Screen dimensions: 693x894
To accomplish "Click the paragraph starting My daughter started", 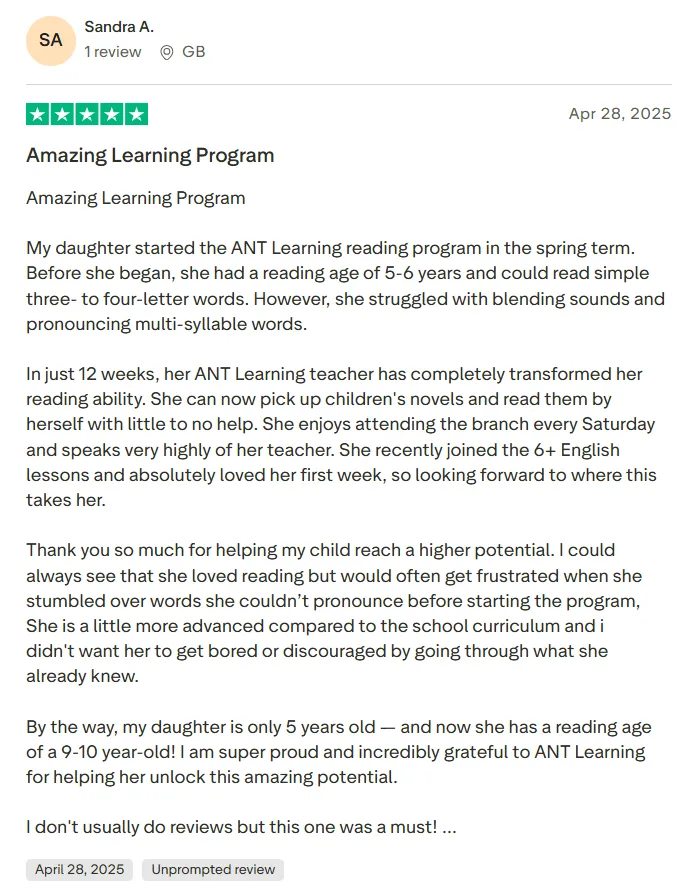I will pos(346,286).
